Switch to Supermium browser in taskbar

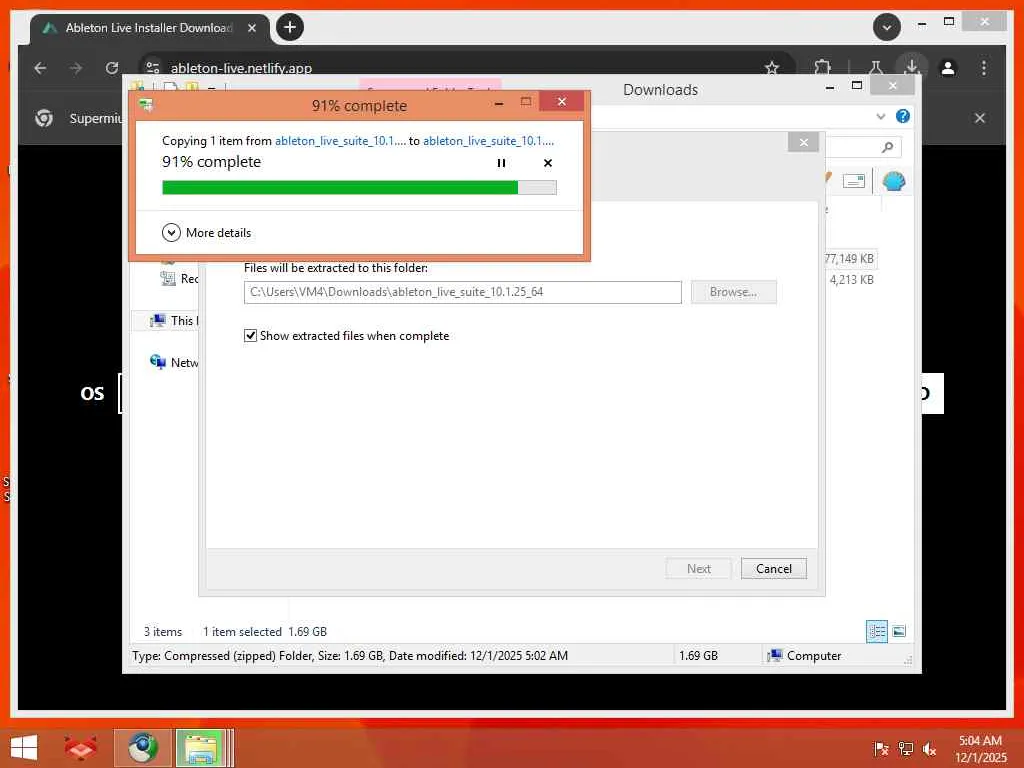pos(143,748)
